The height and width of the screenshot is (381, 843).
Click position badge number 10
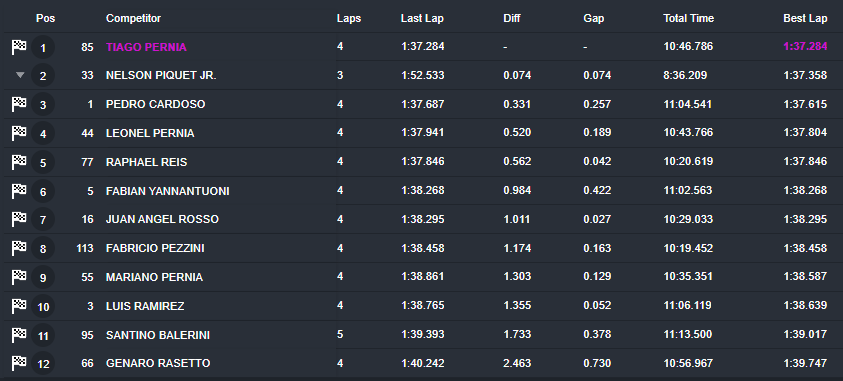coord(43,307)
